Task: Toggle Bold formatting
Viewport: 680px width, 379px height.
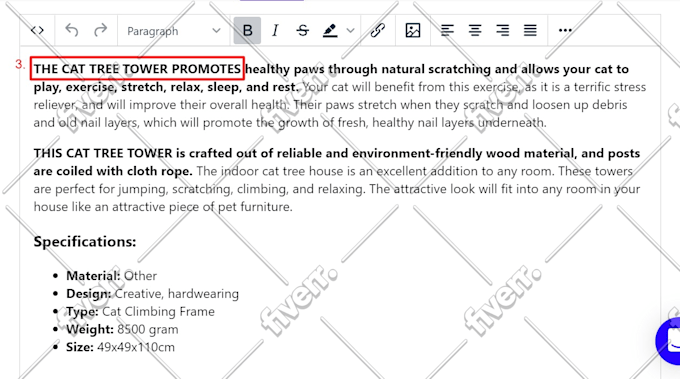Action: (247, 30)
